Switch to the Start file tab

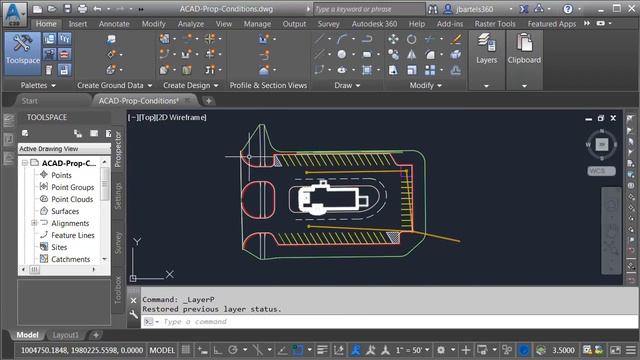(x=30, y=101)
